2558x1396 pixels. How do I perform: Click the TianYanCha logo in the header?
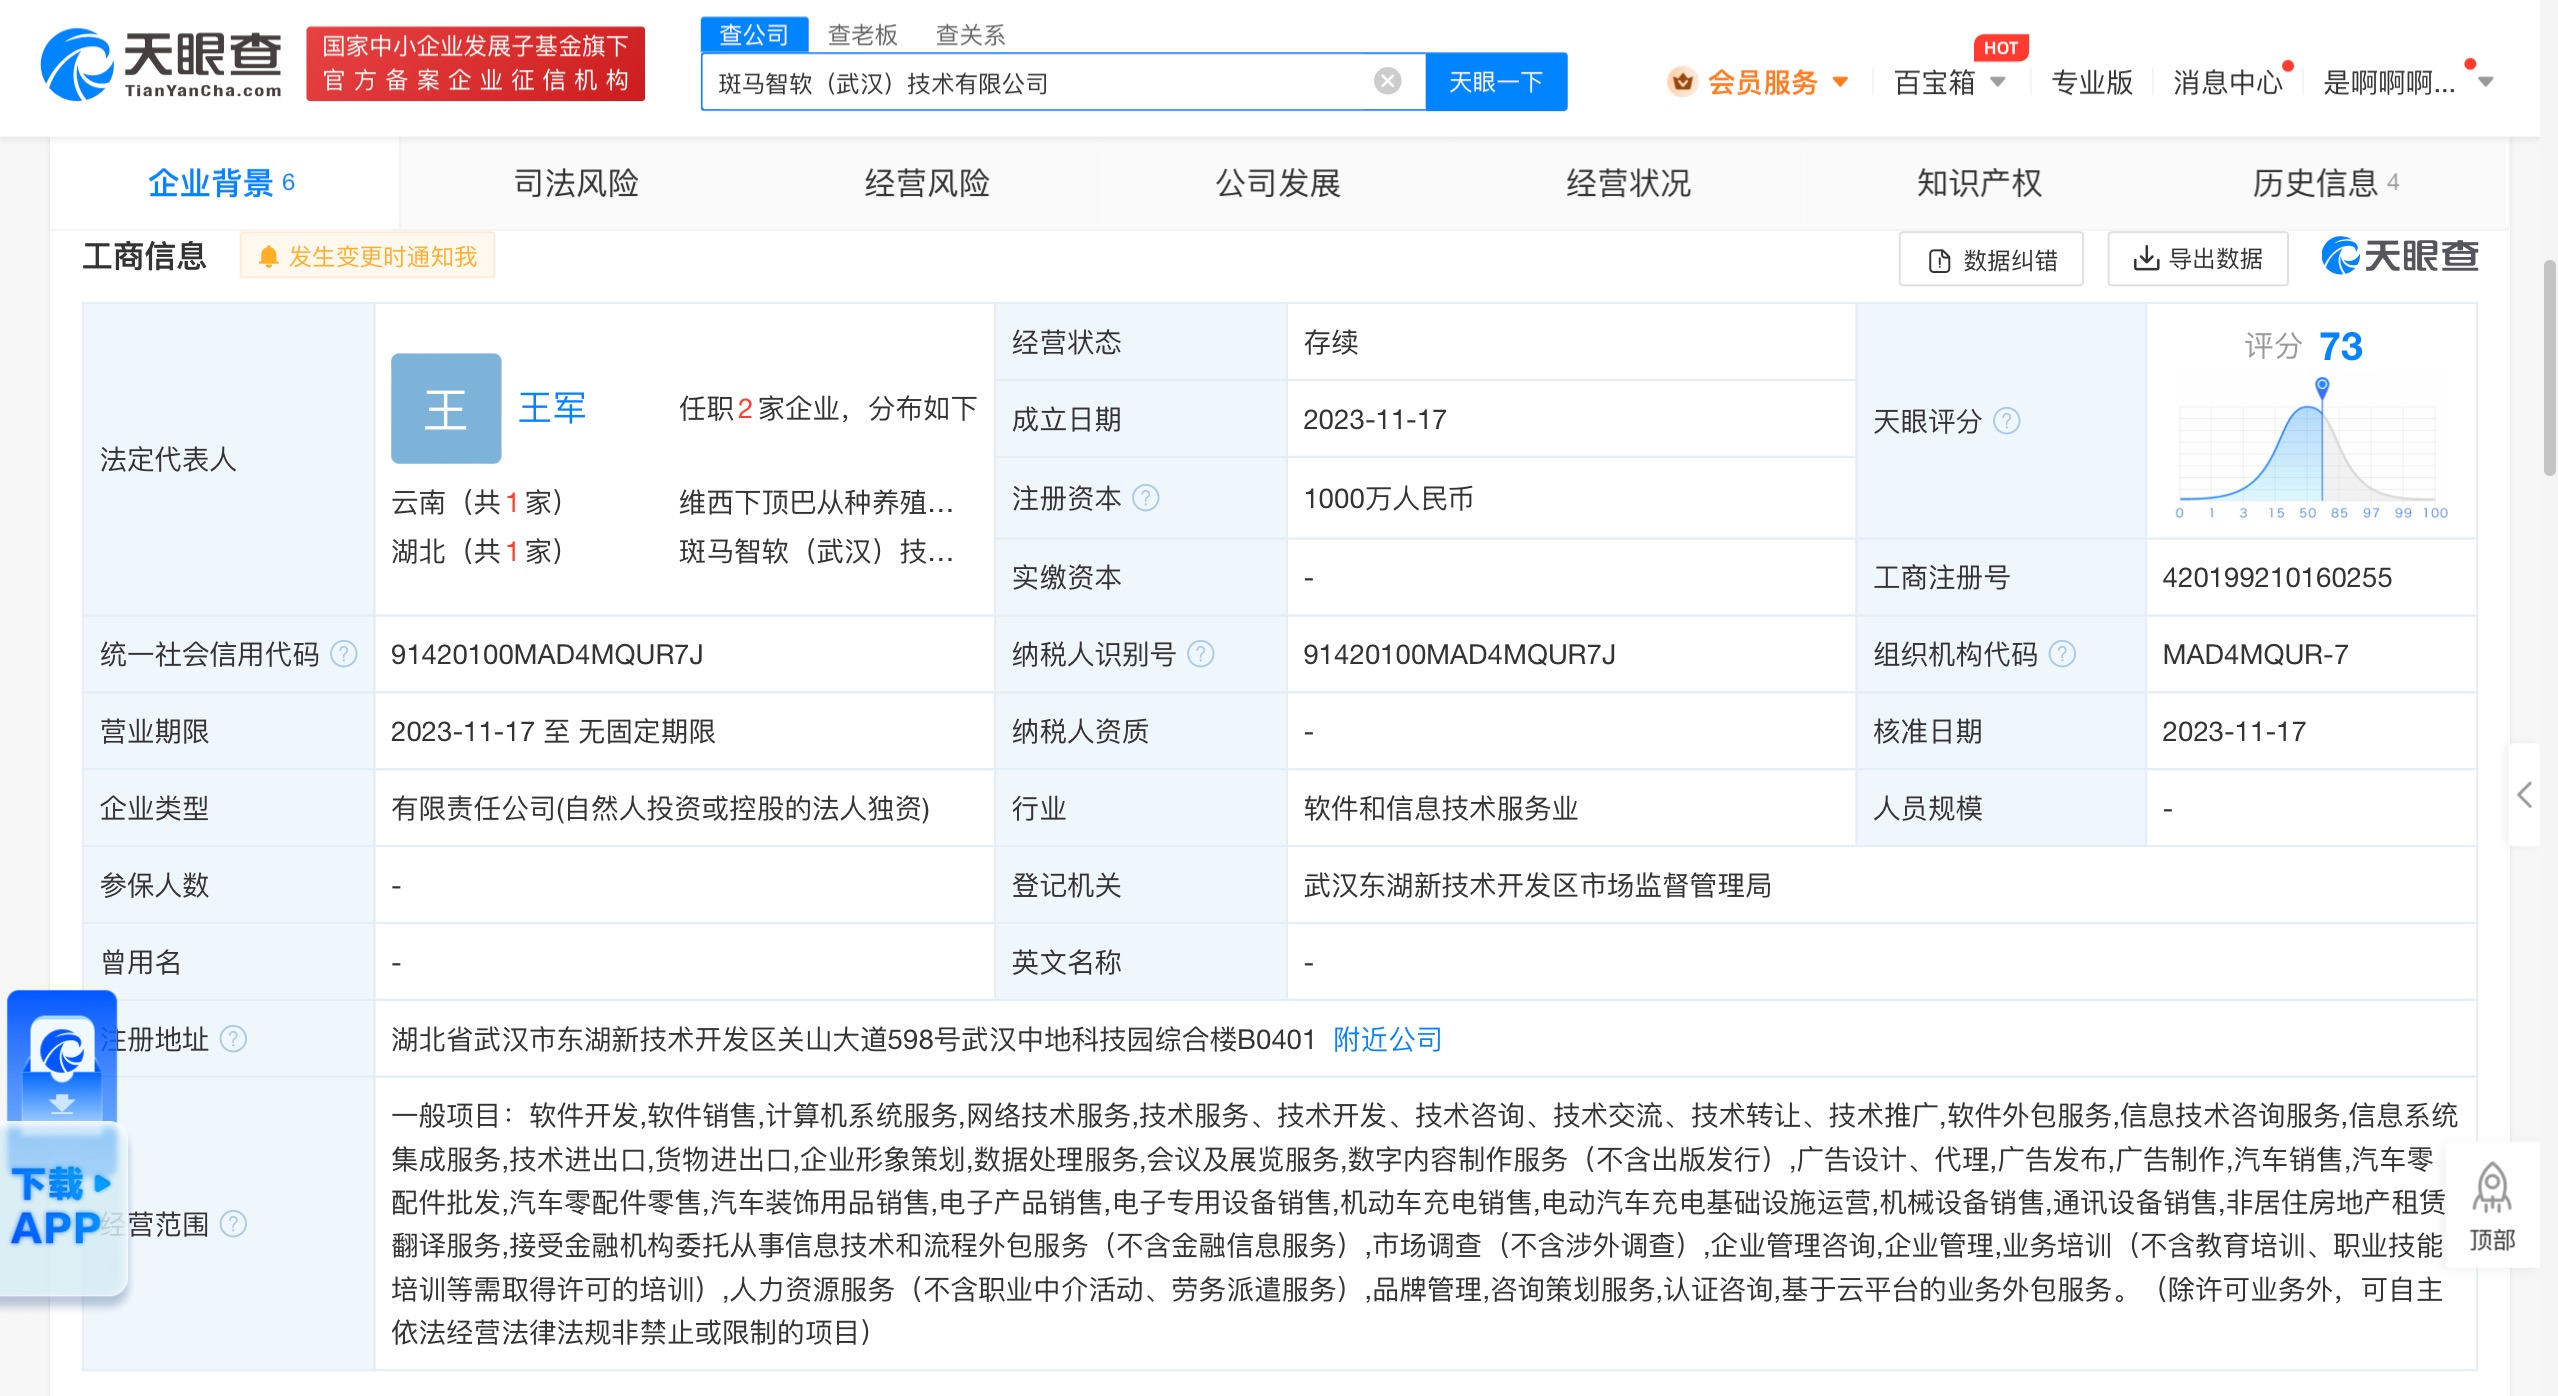tap(161, 64)
